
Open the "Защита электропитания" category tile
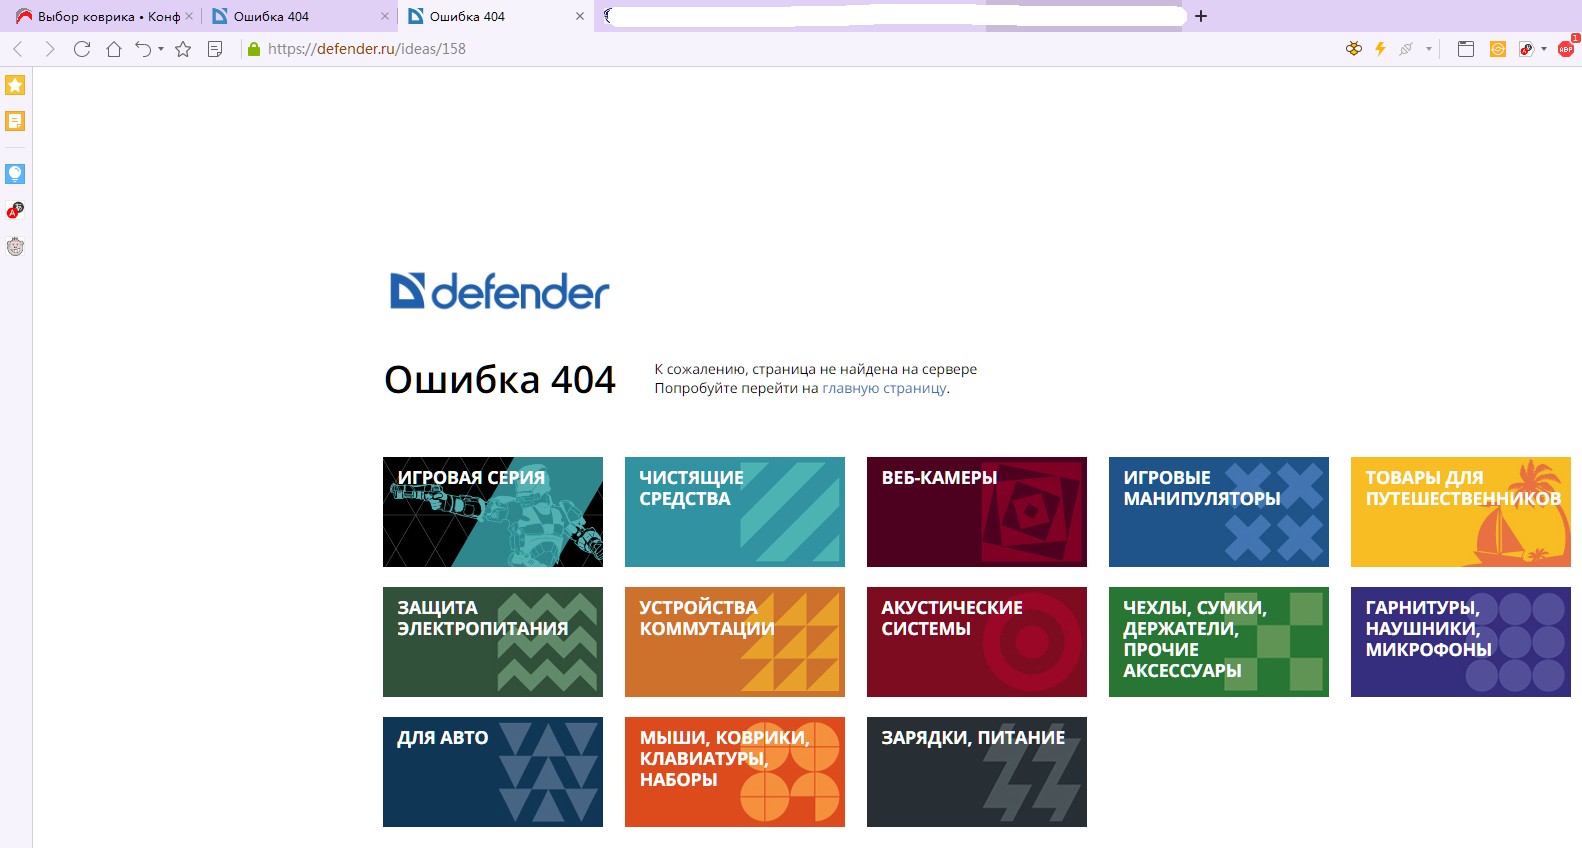tap(493, 642)
